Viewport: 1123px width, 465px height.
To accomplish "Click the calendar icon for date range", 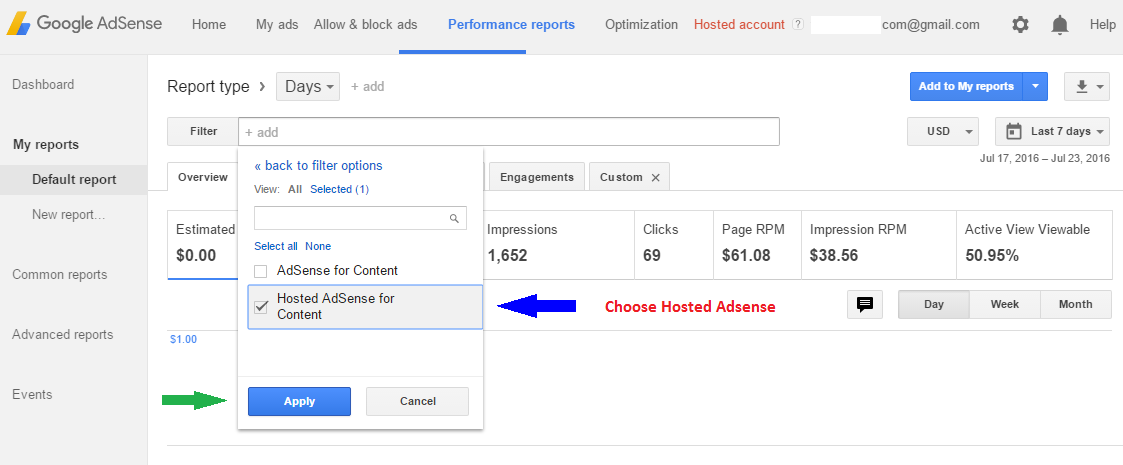I will (x=1013, y=131).
